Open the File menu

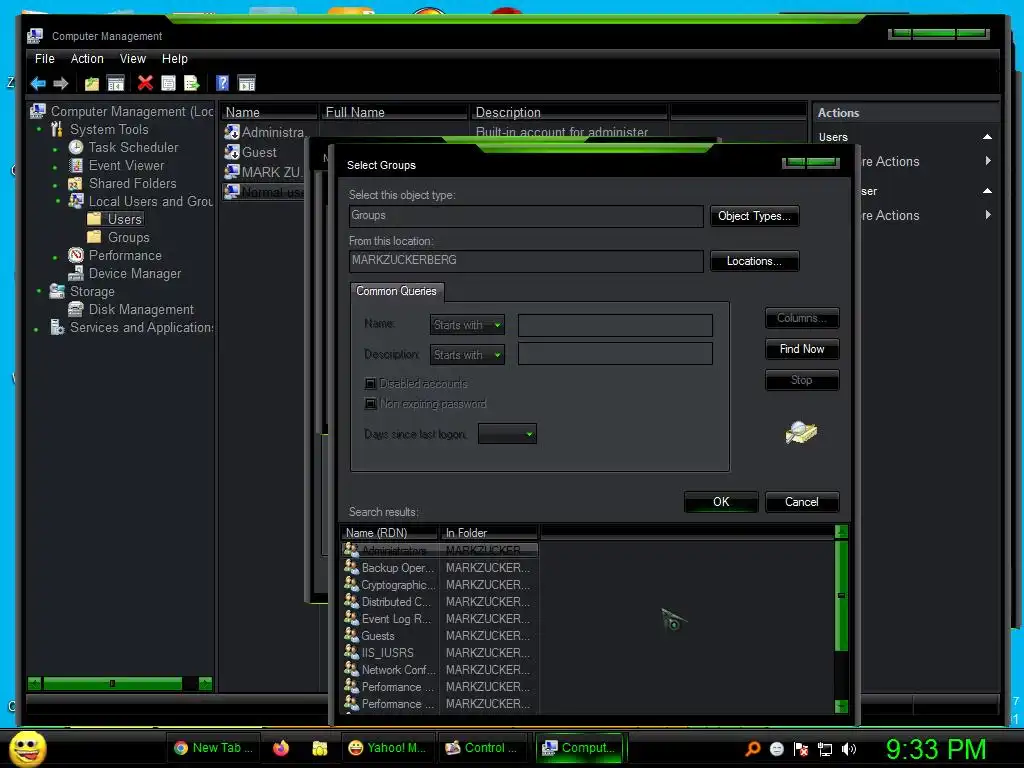click(44, 59)
